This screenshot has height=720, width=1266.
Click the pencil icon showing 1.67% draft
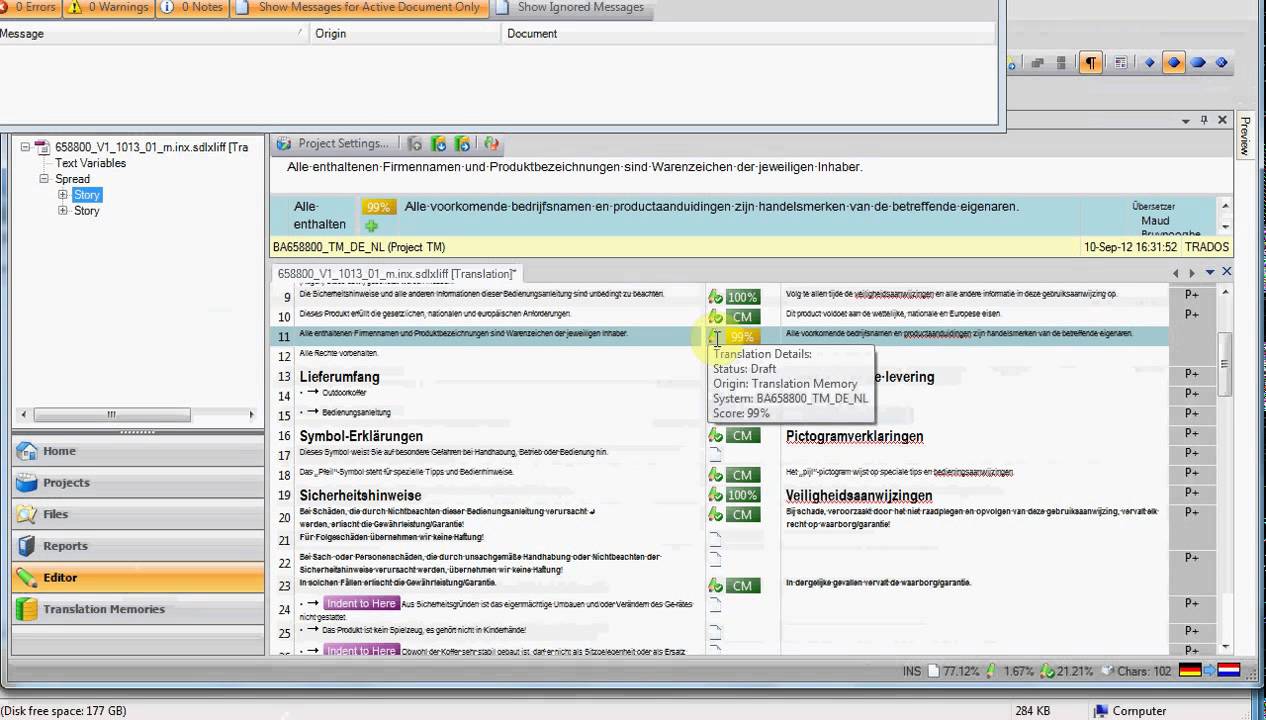(x=991, y=671)
